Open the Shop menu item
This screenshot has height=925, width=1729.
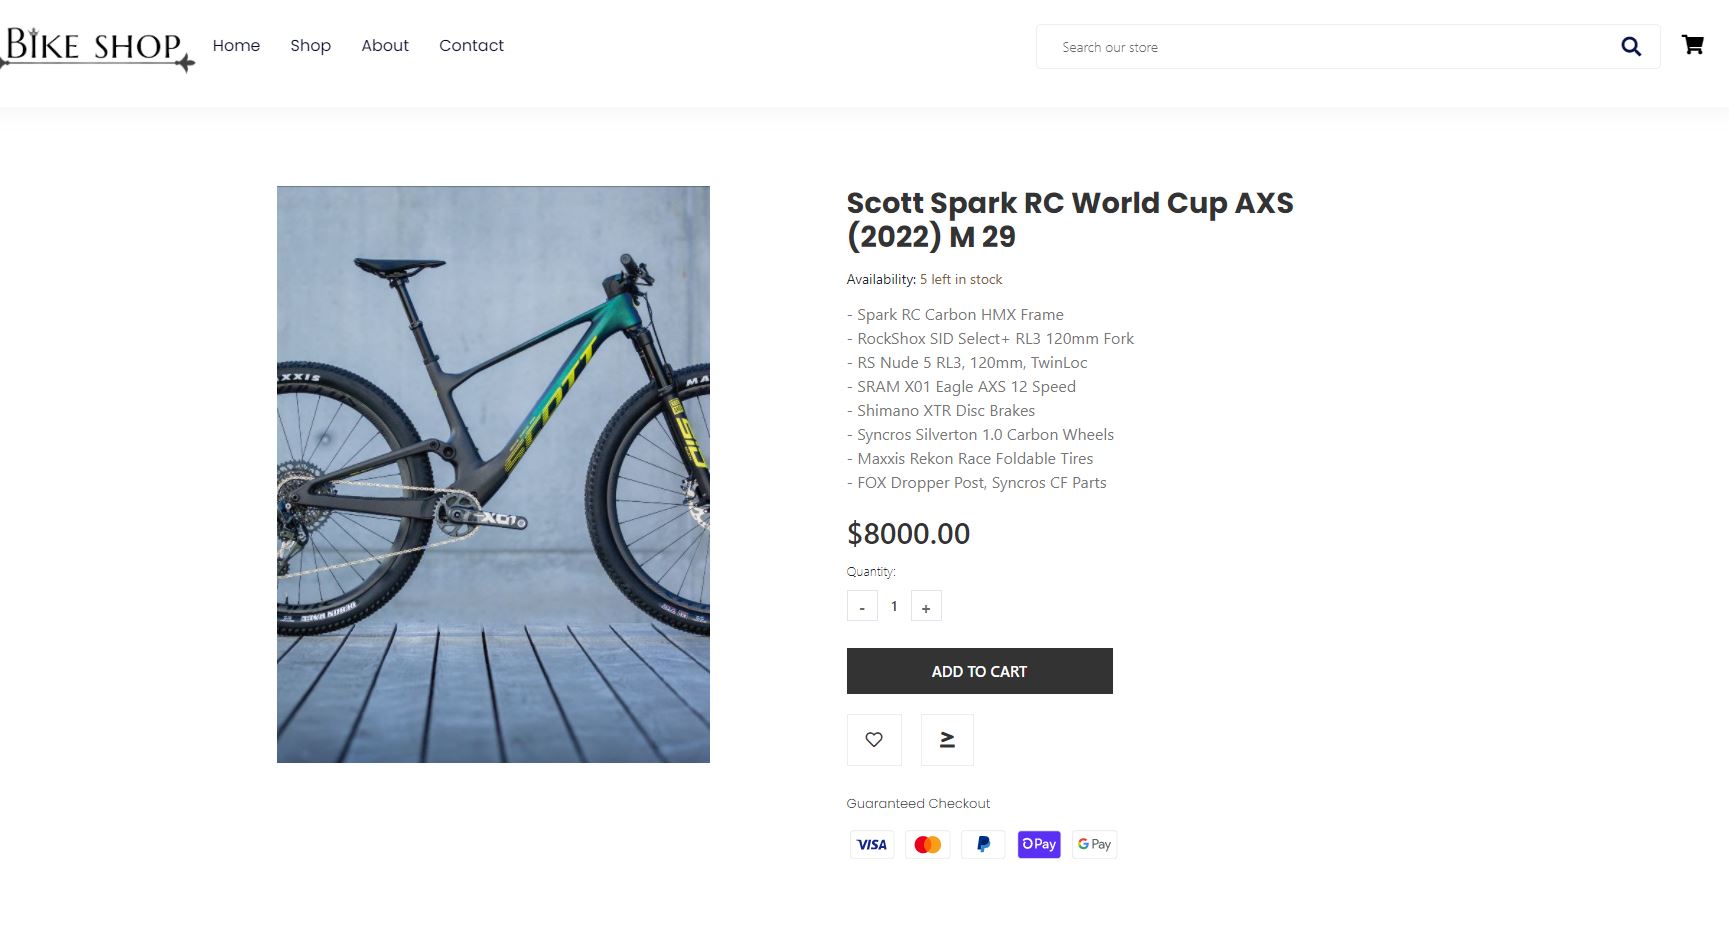[x=310, y=45]
